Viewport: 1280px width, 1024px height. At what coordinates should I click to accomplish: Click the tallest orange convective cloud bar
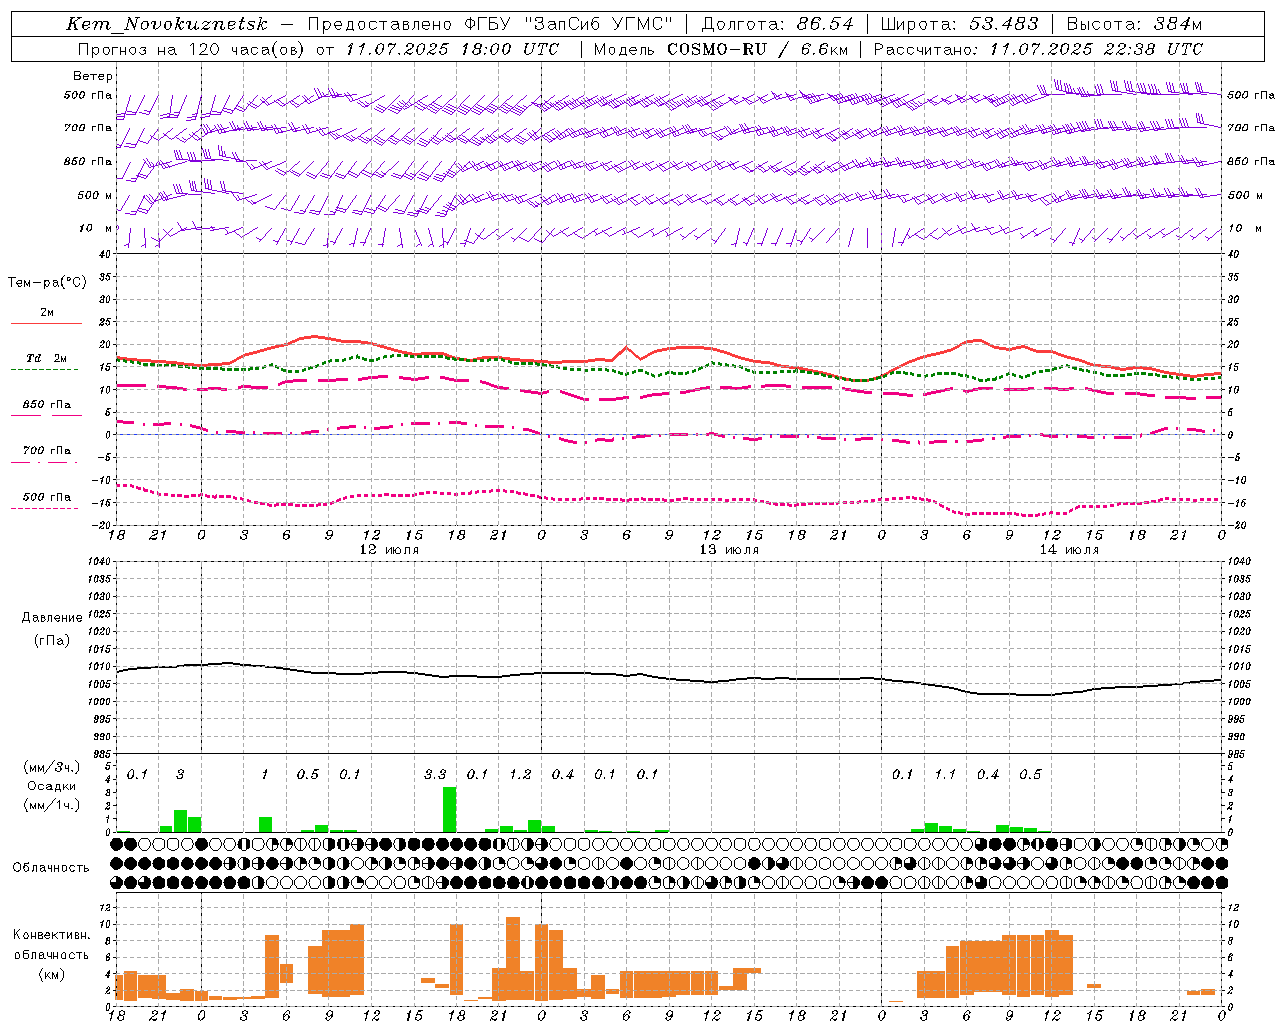513,958
